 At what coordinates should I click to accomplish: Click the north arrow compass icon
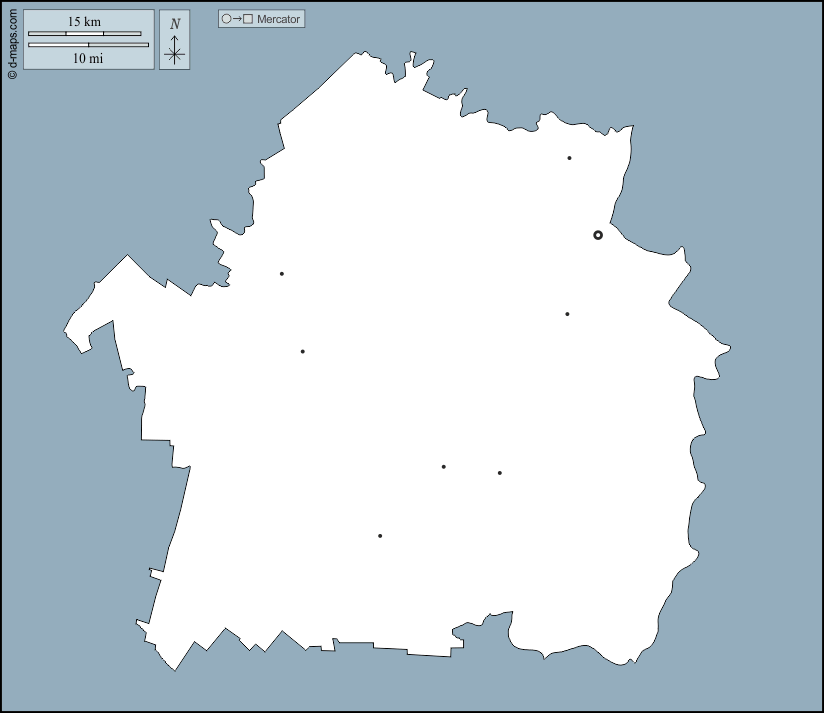pos(174,50)
